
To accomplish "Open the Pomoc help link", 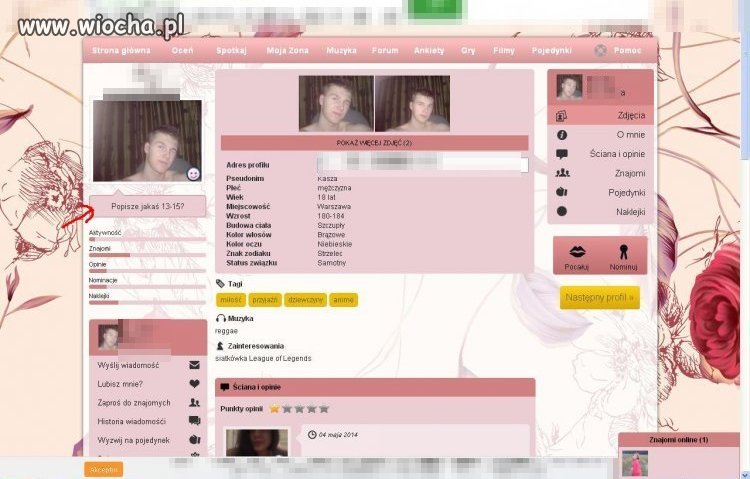I will pos(627,50).
